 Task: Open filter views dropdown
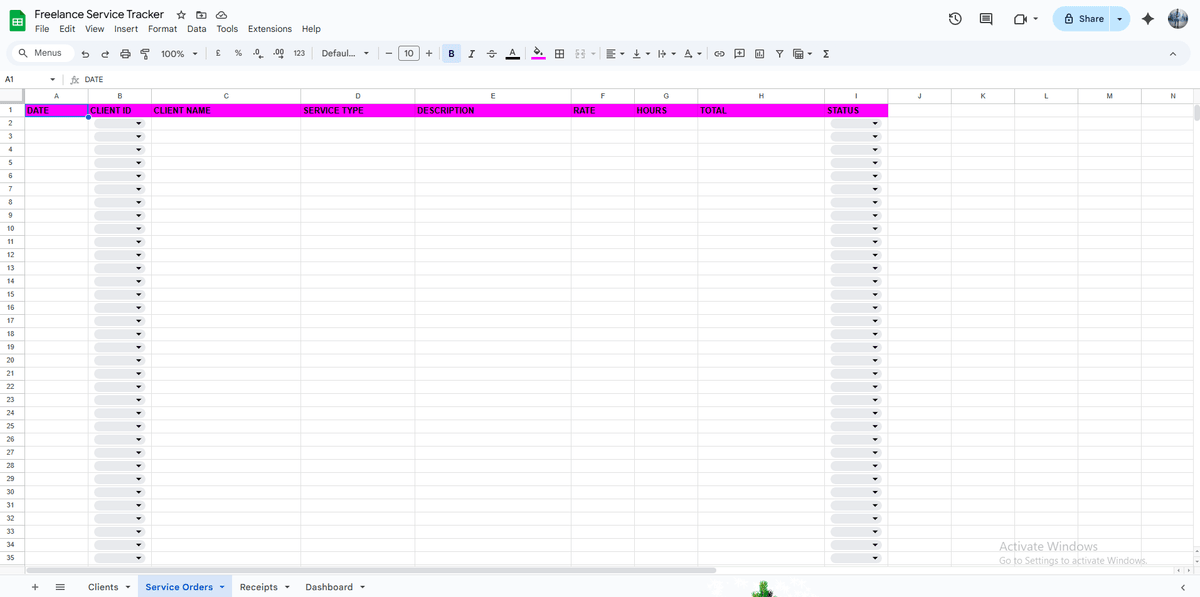(802, 54)
